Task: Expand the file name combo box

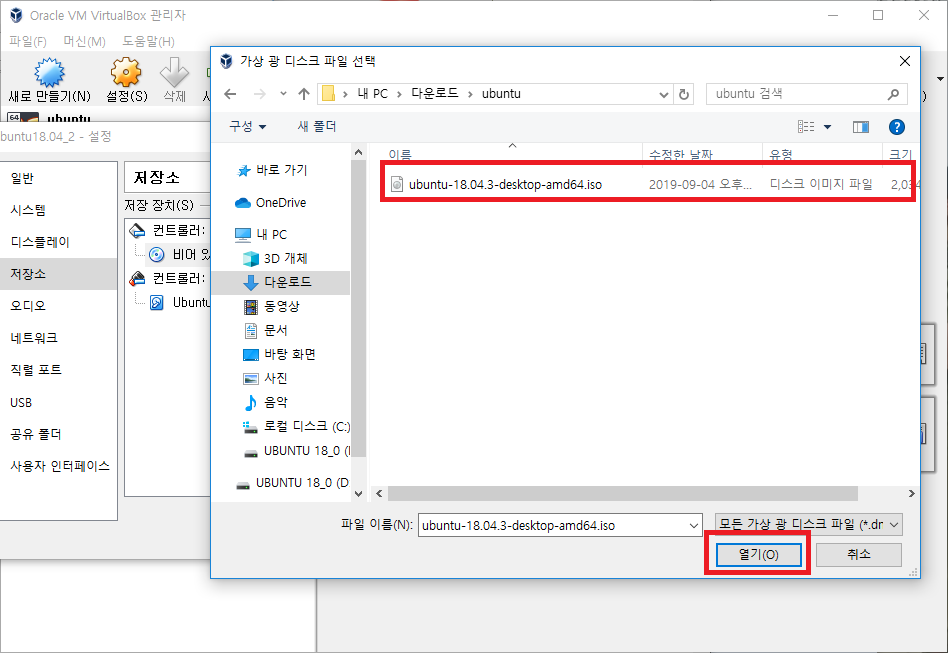Action: 693,525
